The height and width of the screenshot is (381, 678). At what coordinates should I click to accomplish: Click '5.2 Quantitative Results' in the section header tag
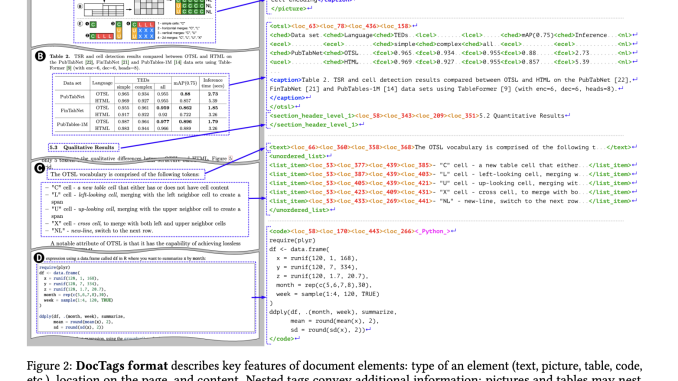[x=522, y=115]
